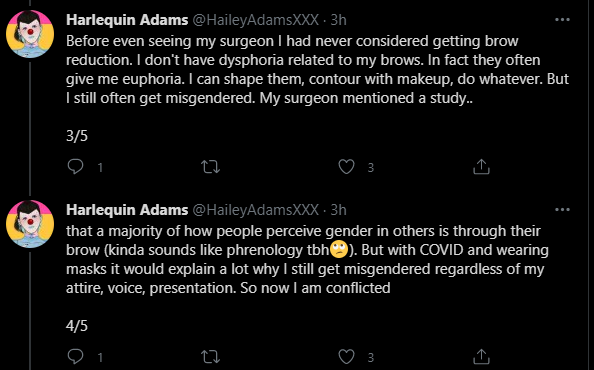Screen dimensions: 594x370
Task: Open the tweet about brow reduction surgery
Action: tap(317, 69)
